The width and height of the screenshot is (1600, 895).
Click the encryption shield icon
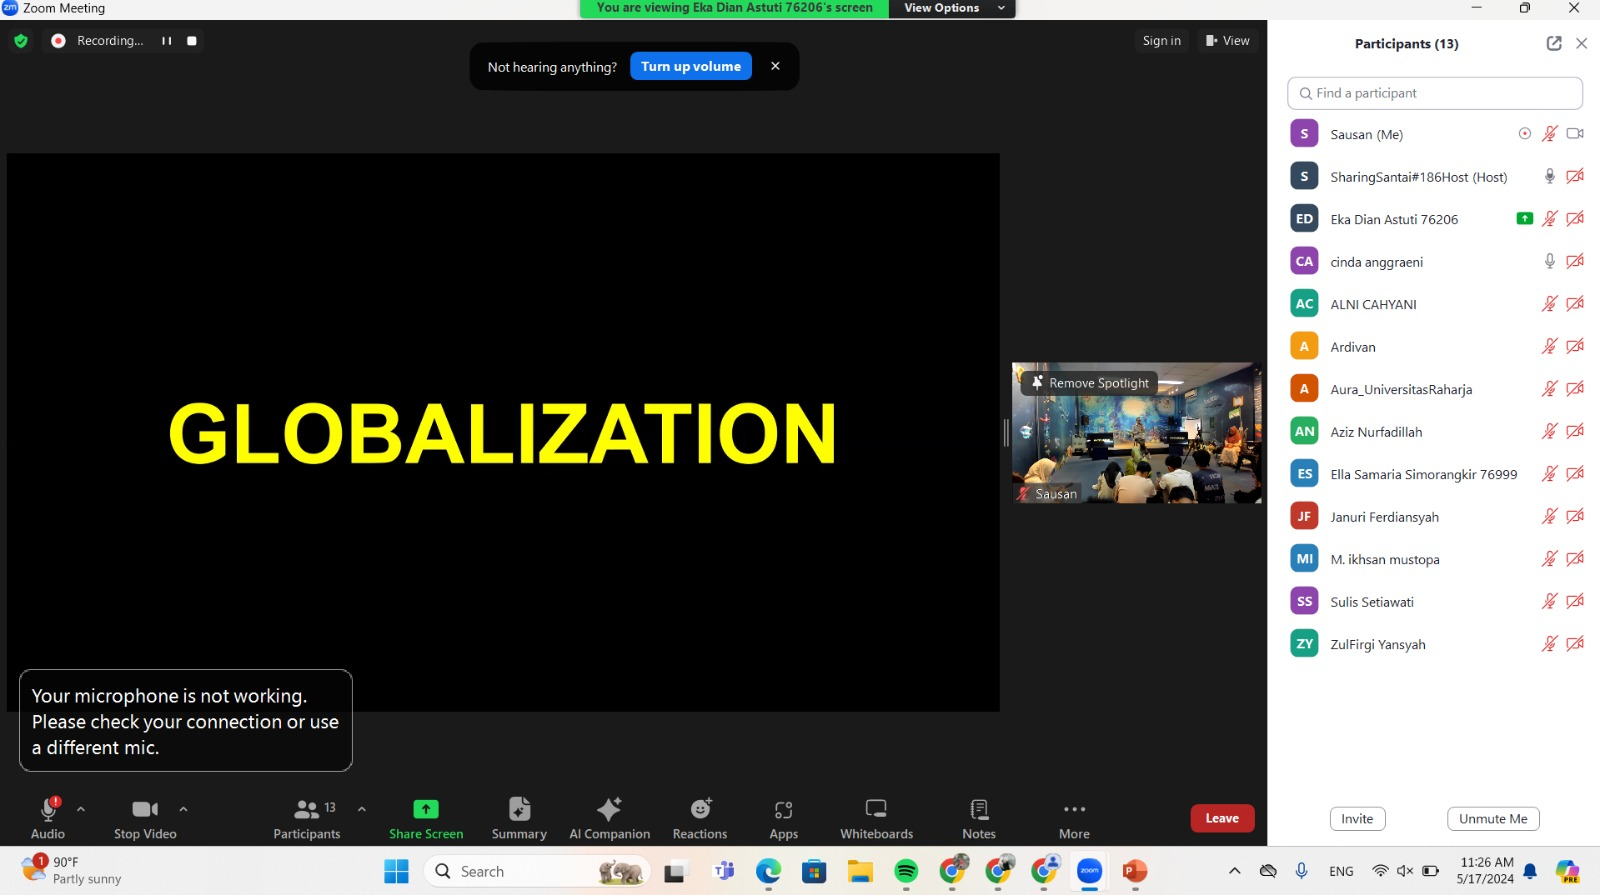[21, 41]
